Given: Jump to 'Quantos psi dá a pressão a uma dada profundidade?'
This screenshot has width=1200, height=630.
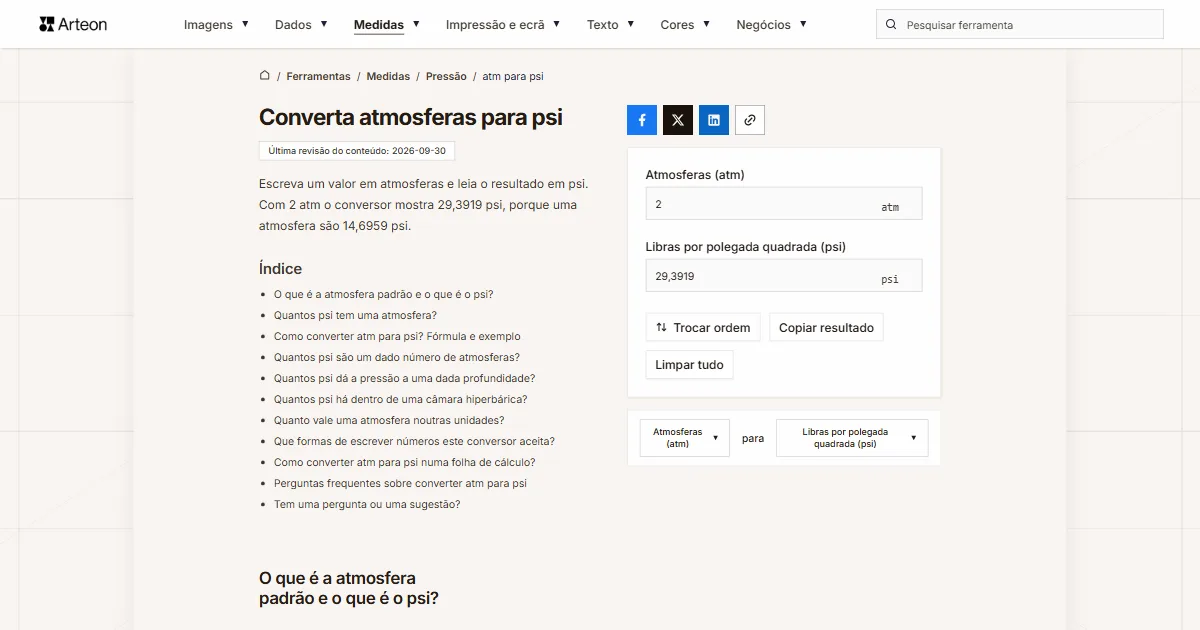Looking at the screenshot, I should pyautogui.click(x=405, y=379).
